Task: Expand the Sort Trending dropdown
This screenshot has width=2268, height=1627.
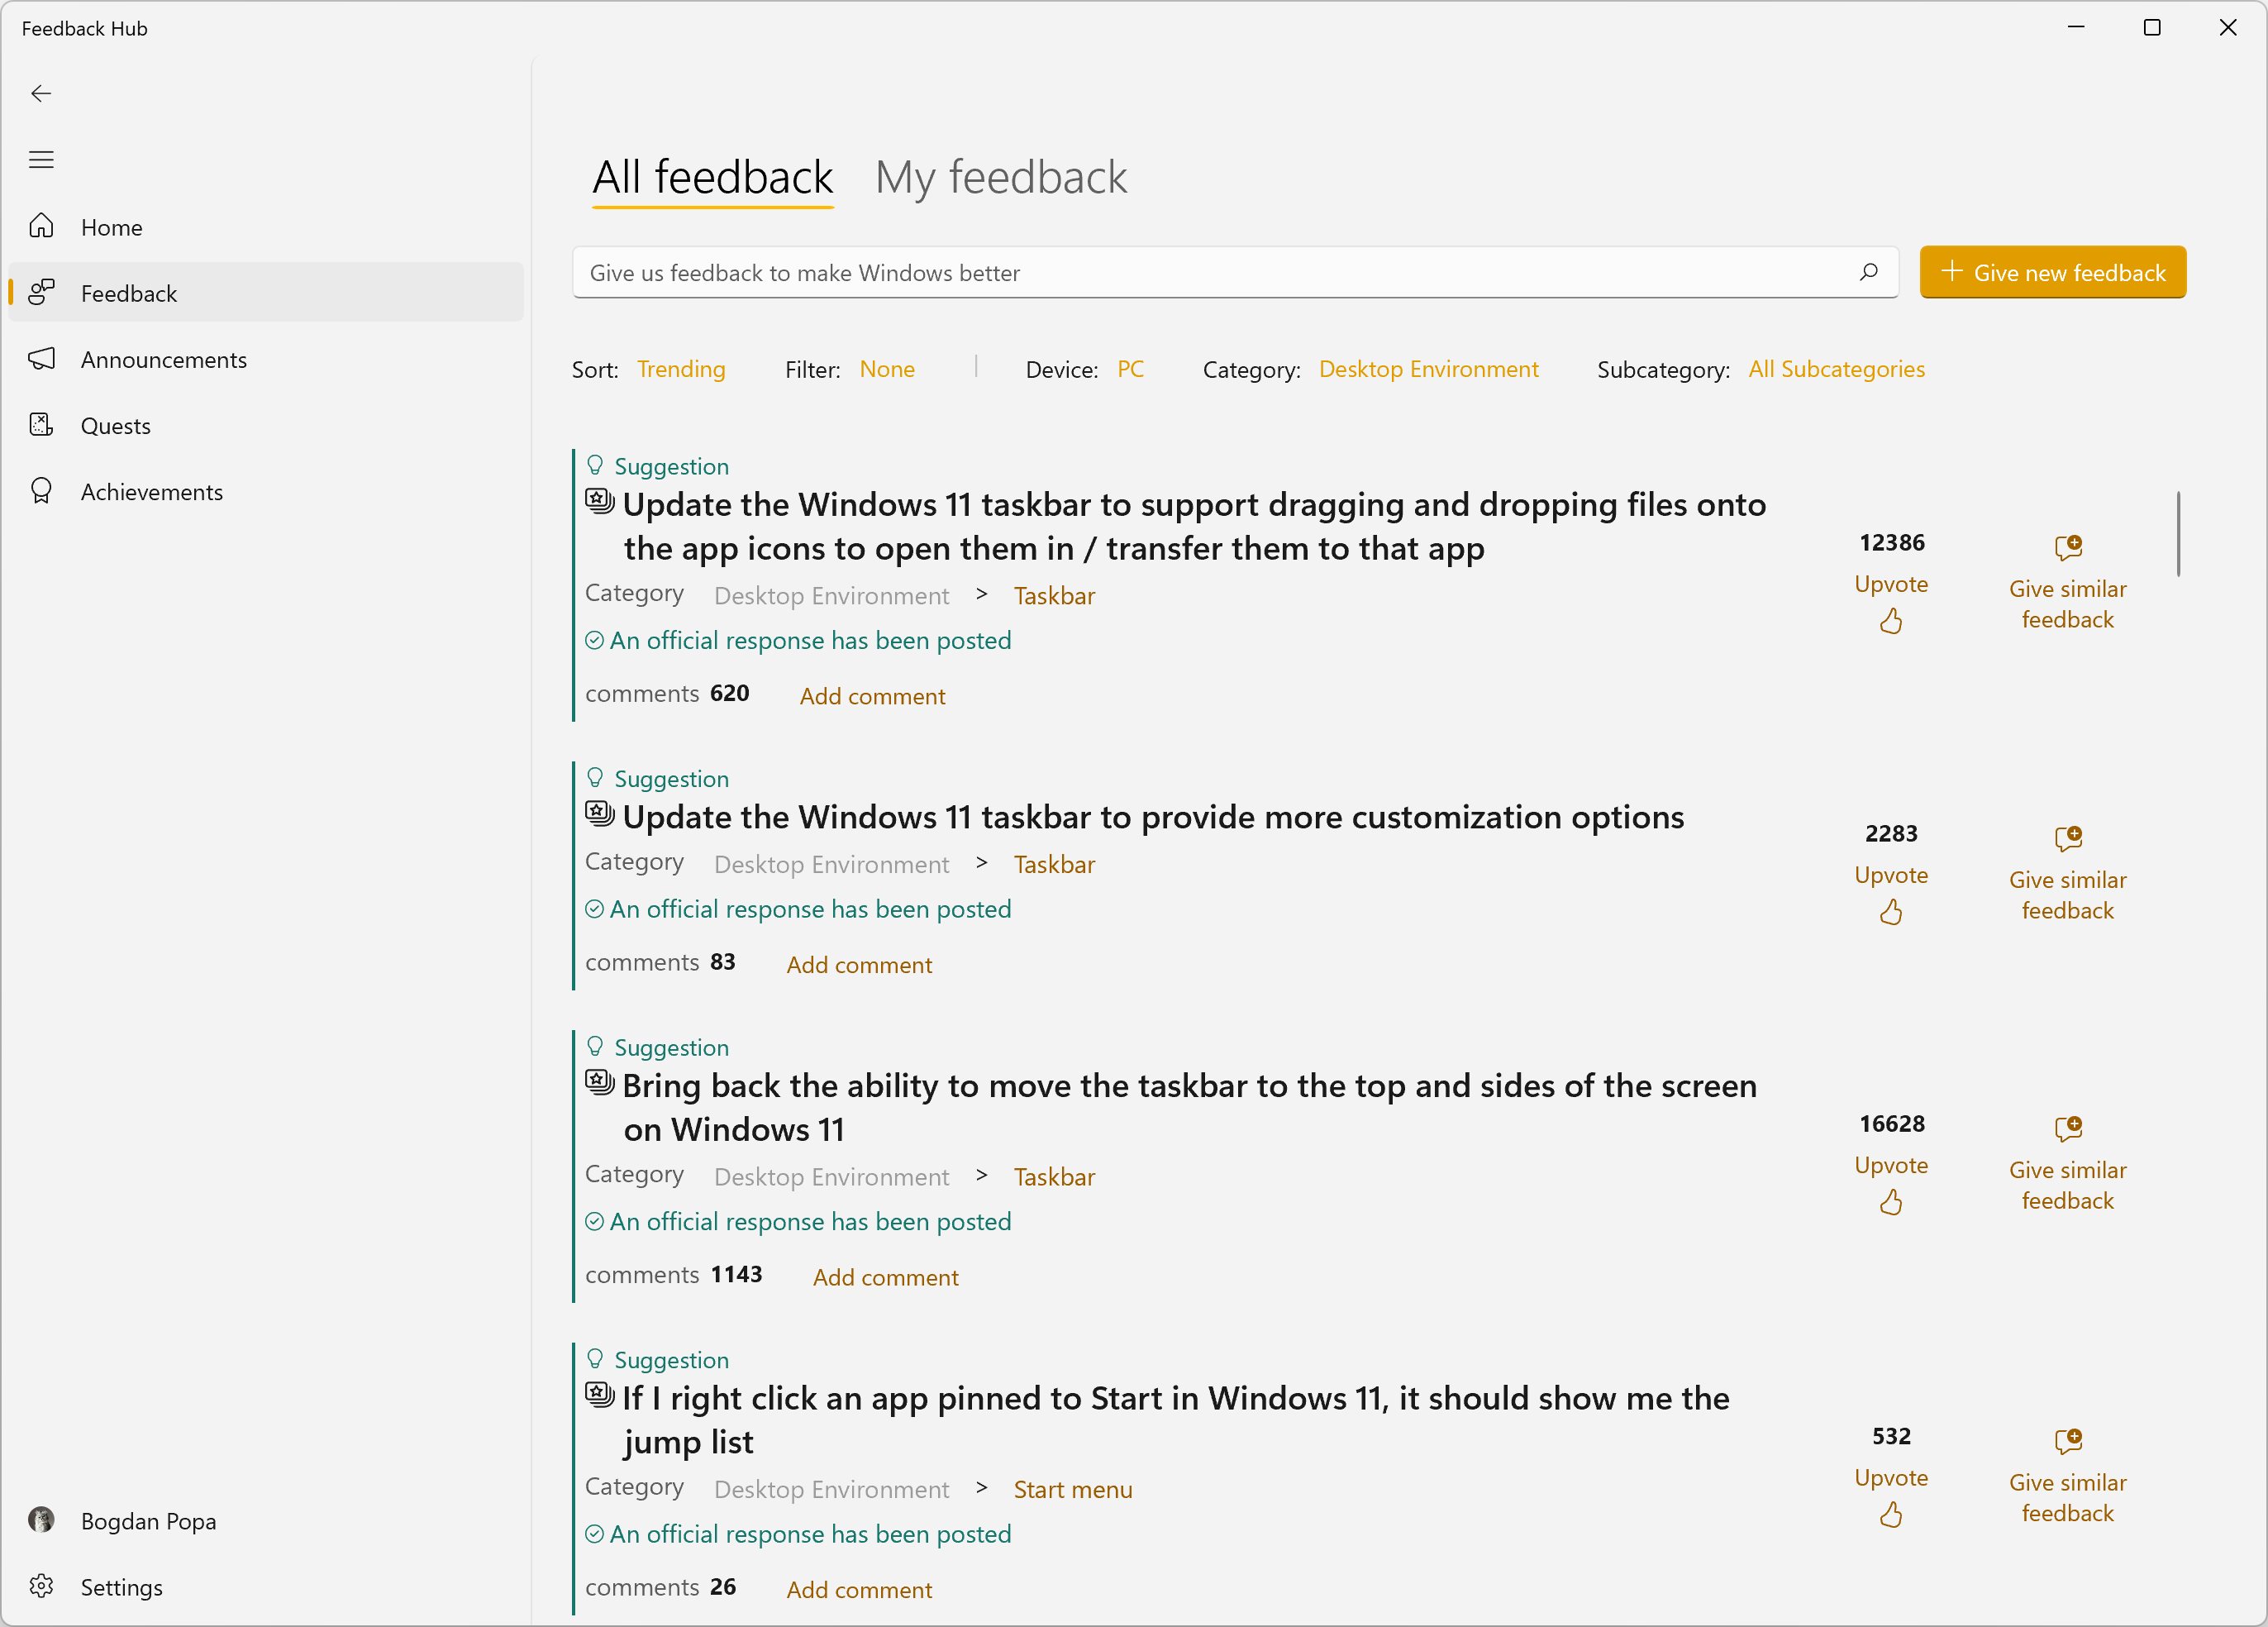Action: click(x=681, y=368)
